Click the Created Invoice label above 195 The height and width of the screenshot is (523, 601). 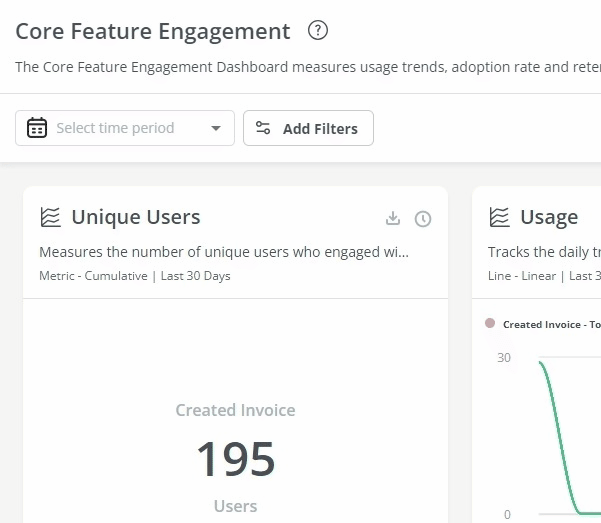[x=235, y=410]
